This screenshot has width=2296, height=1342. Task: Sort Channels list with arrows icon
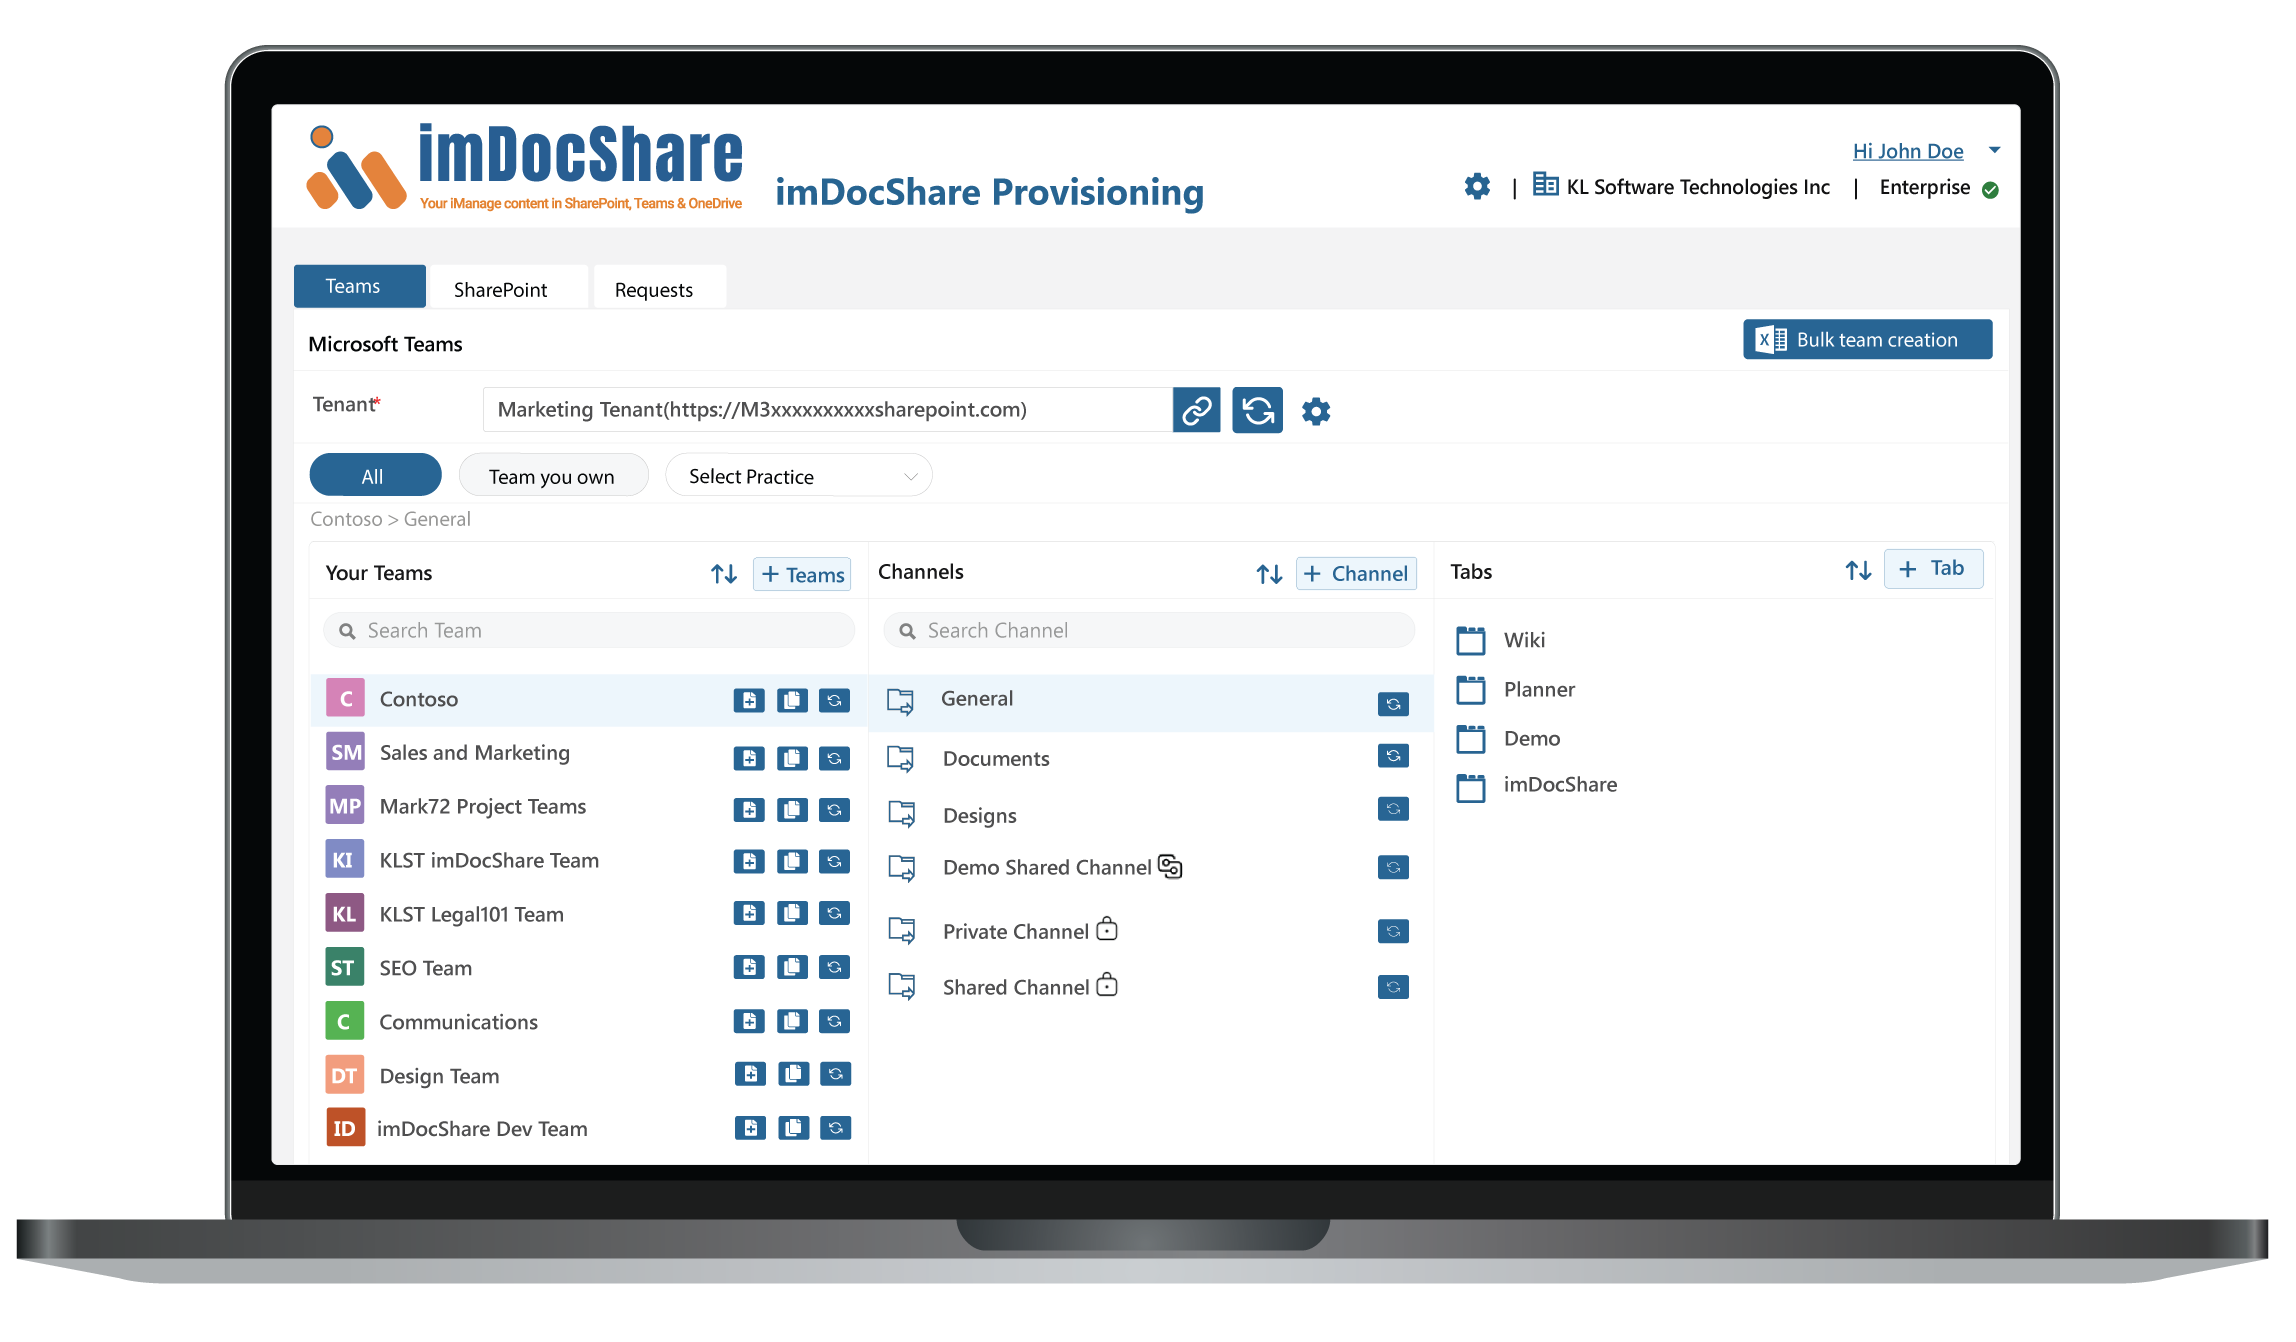1270,574
